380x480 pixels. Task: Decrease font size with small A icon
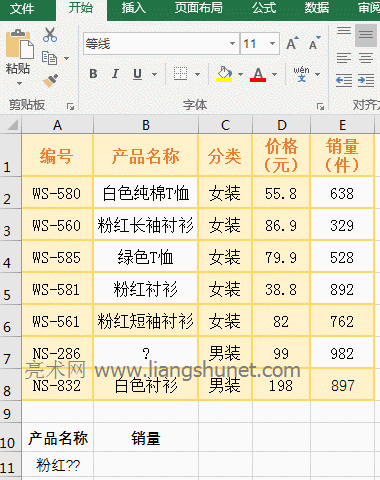pos(314,43)
